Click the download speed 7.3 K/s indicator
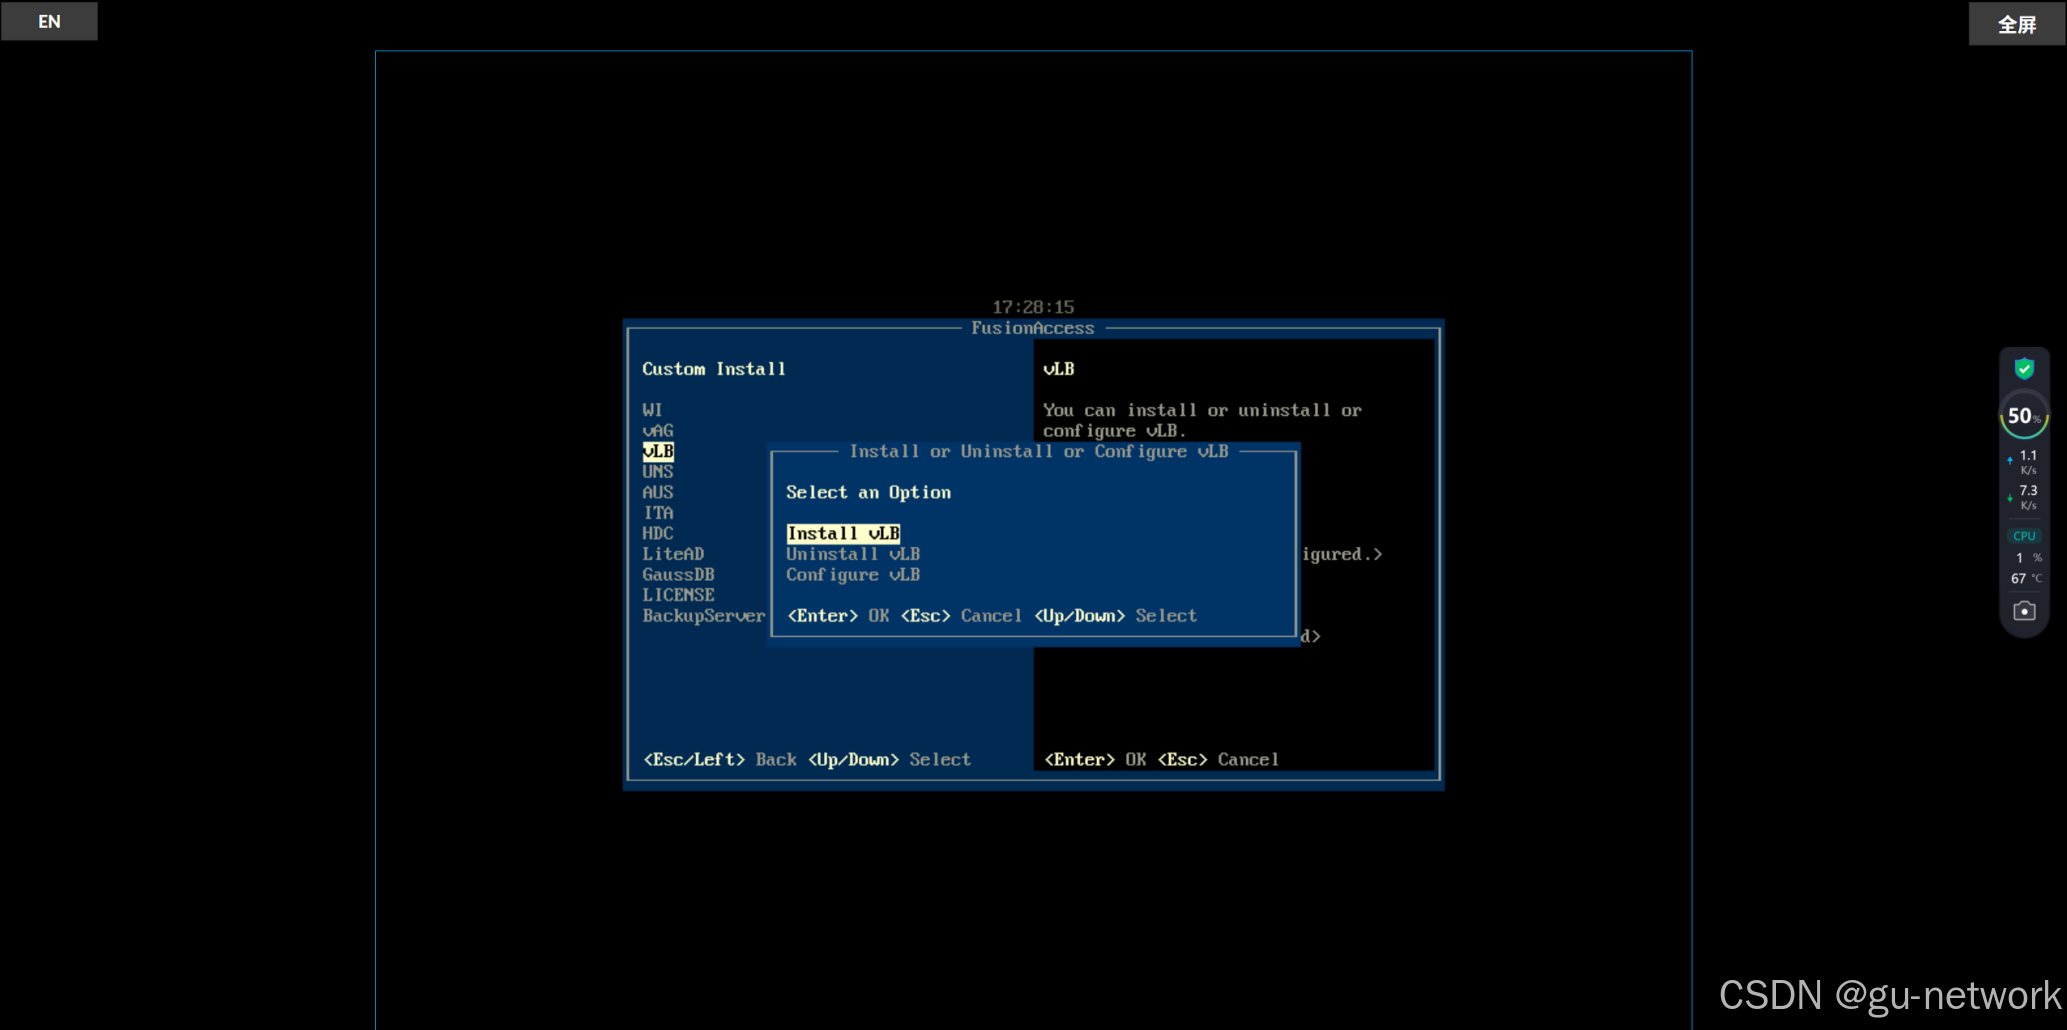The height and width of the screenshot is (1030, 2067). 2024,497
